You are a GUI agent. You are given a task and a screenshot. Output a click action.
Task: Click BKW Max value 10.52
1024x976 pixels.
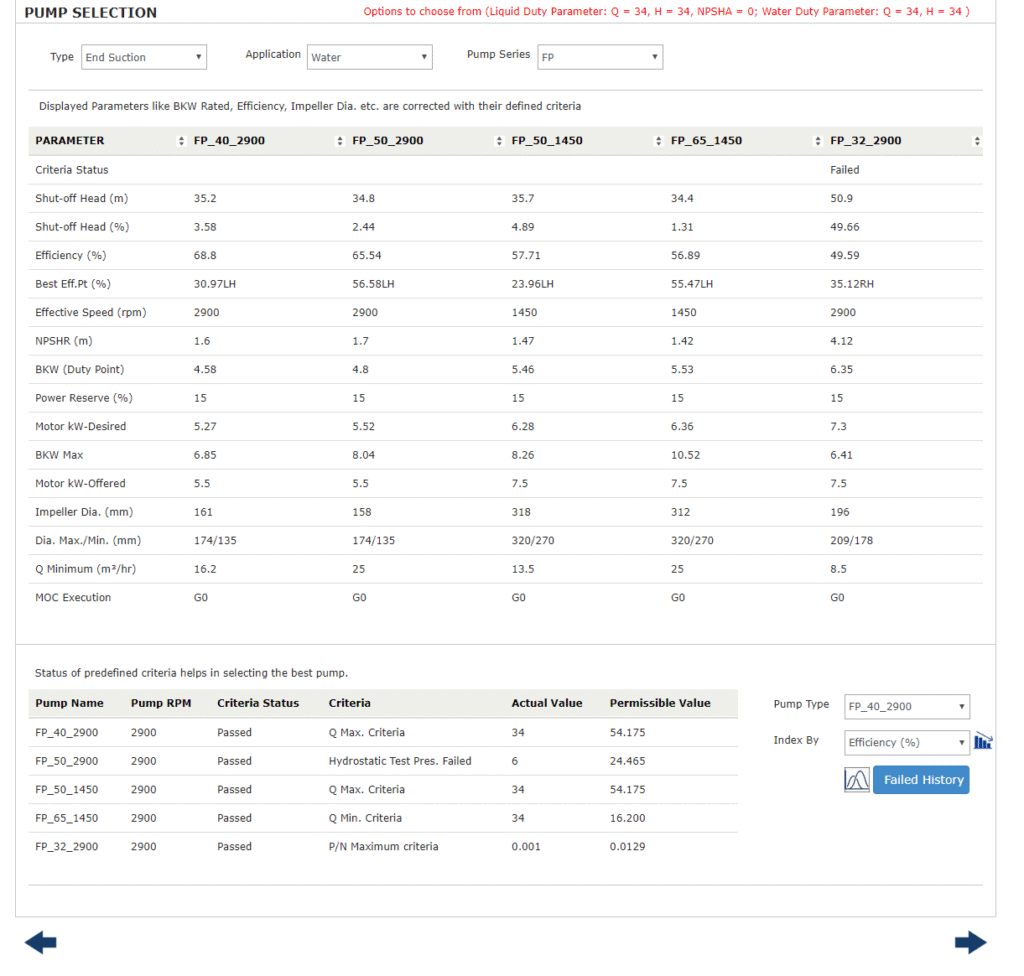[685, 455]
